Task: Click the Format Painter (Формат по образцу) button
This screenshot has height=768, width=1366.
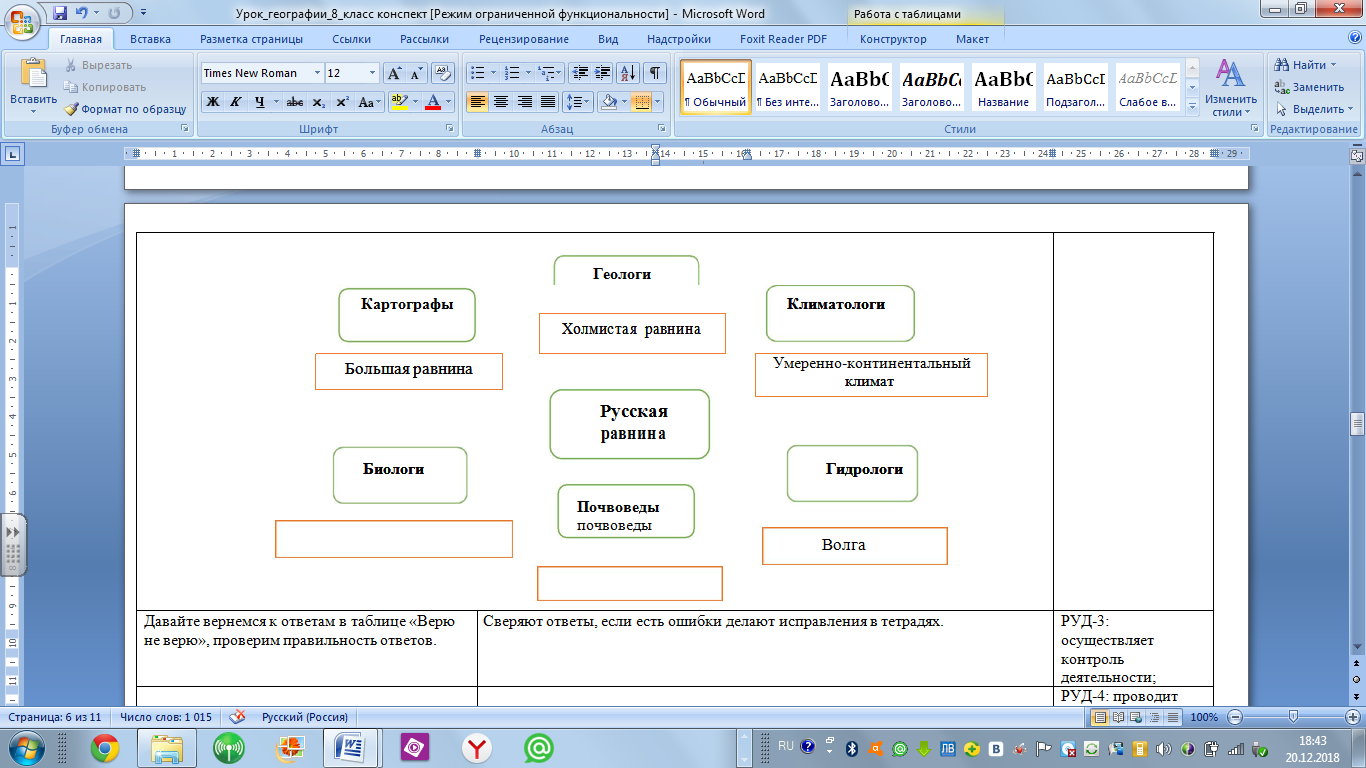Action: coord(125,109)
